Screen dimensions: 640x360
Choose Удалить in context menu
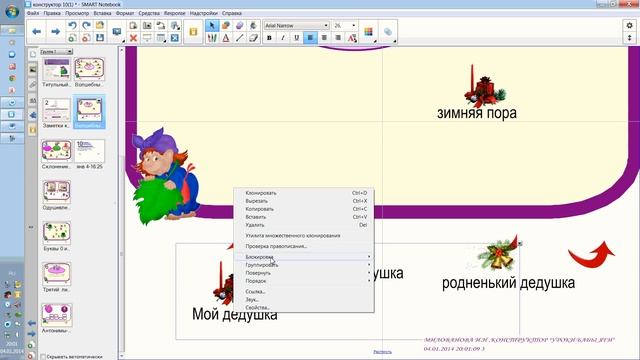click(x=304, y=225)
